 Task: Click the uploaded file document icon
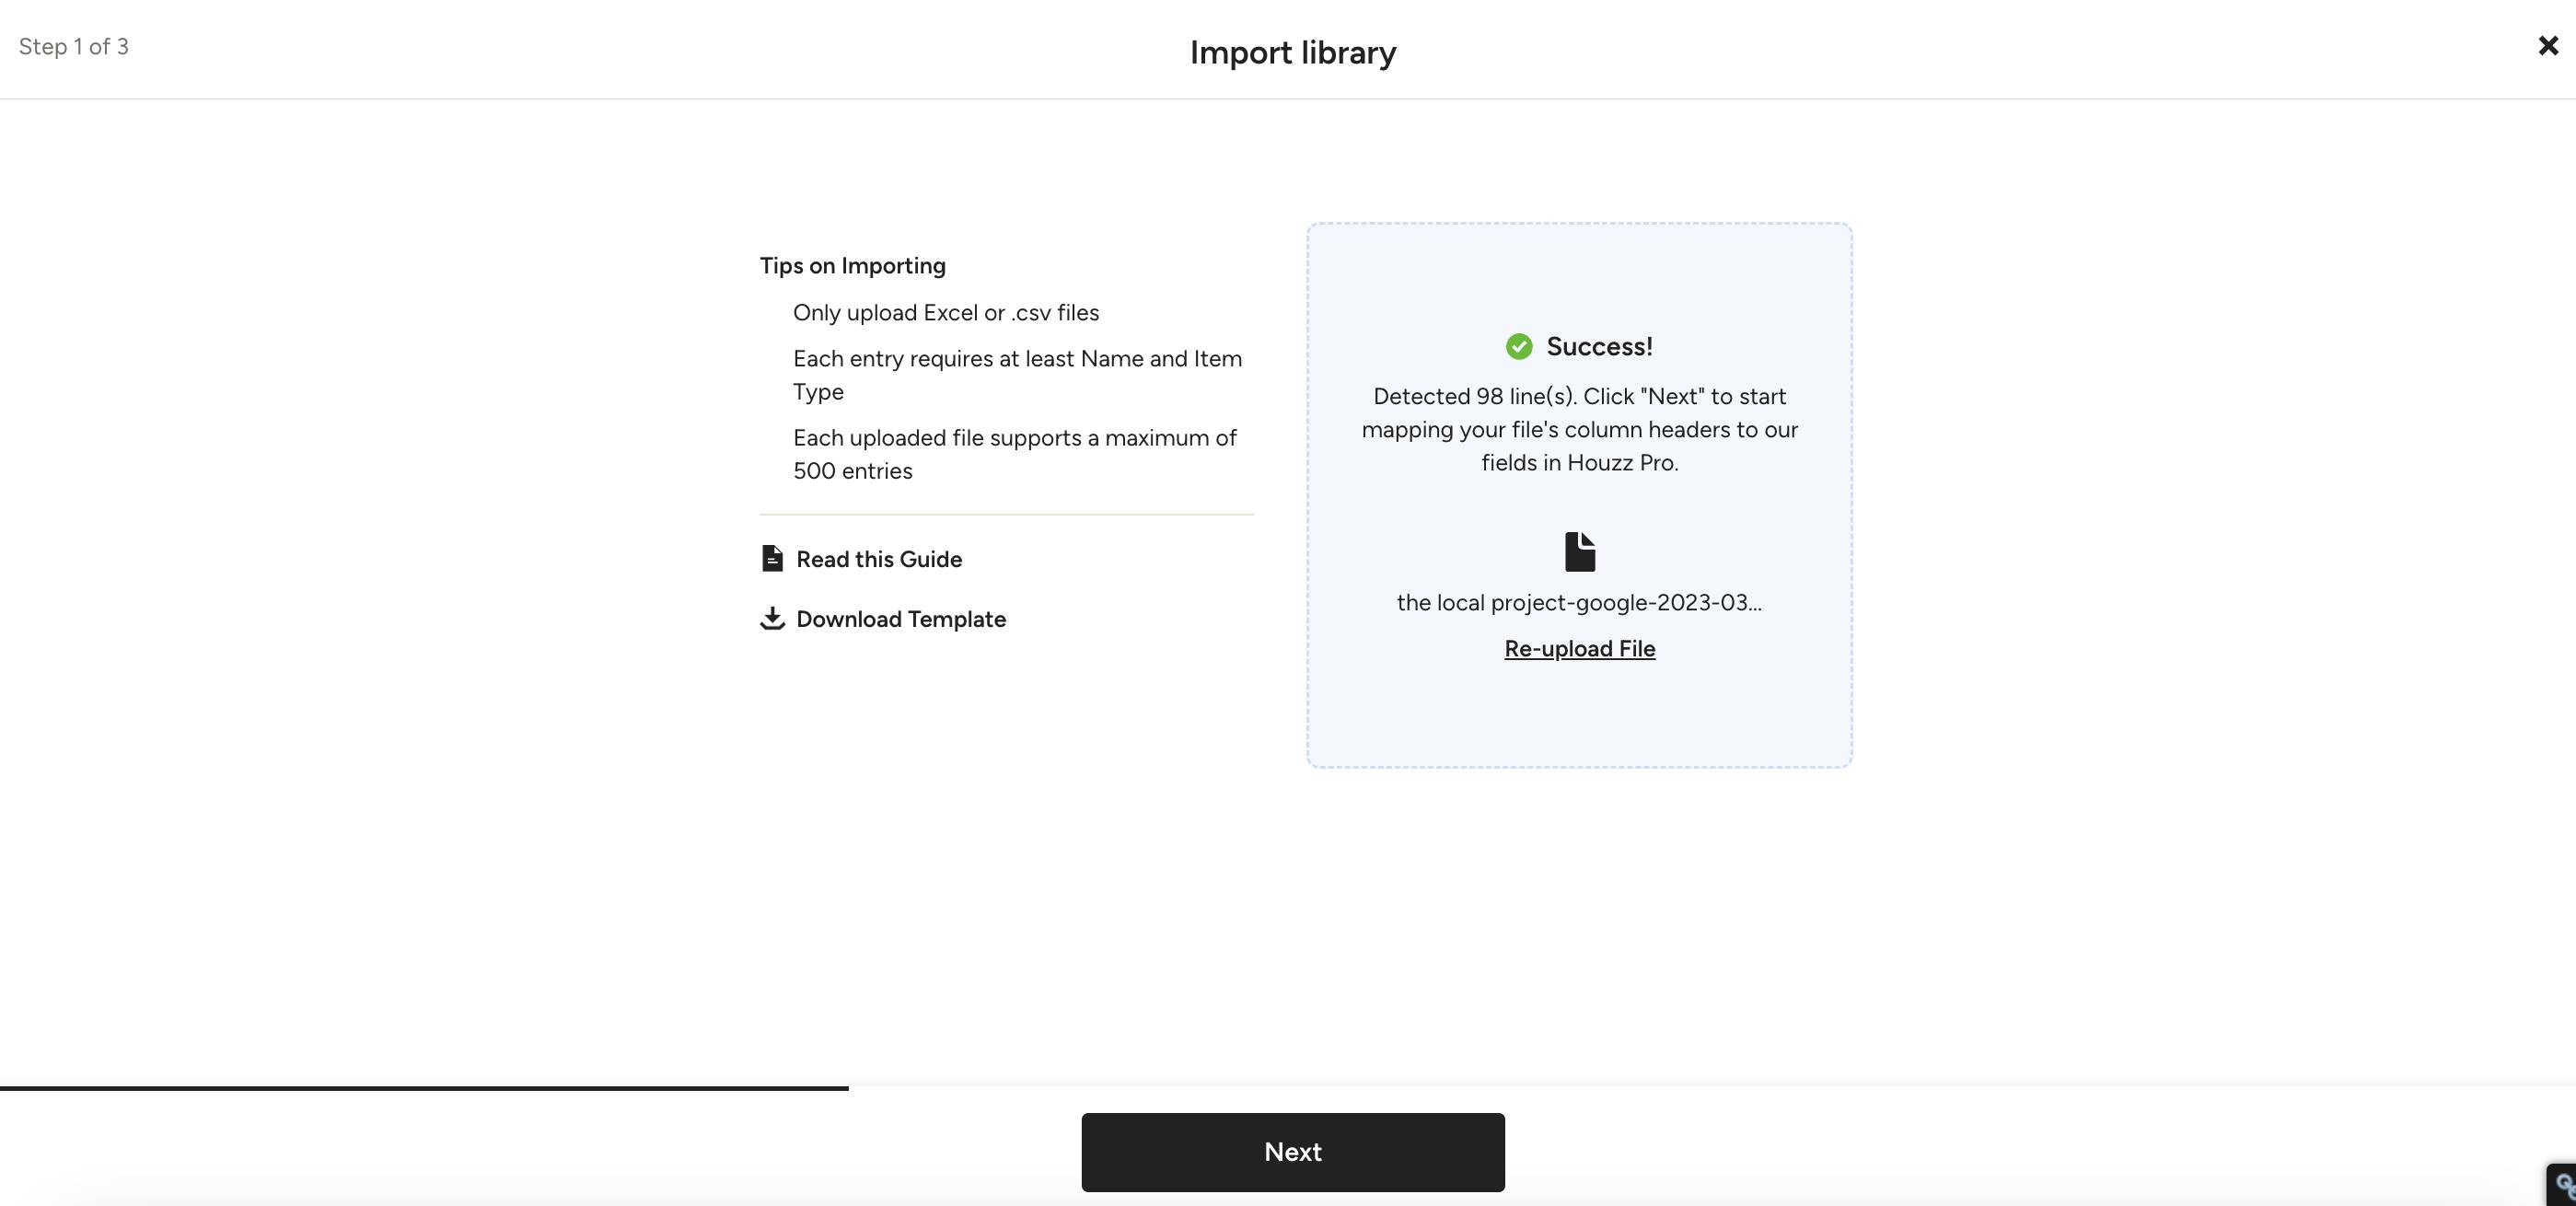click(1579, 552)
